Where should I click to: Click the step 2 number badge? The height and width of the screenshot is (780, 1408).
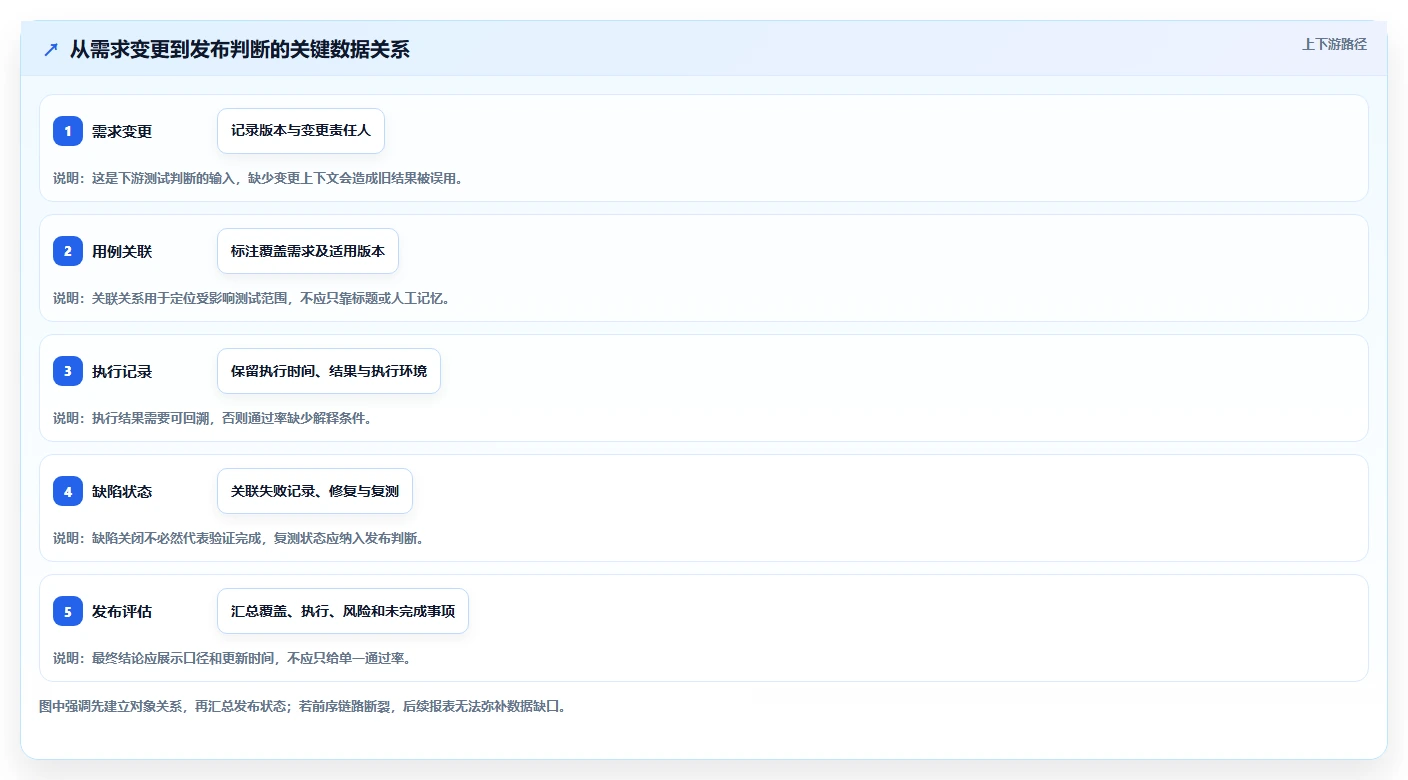coord(68,251)
